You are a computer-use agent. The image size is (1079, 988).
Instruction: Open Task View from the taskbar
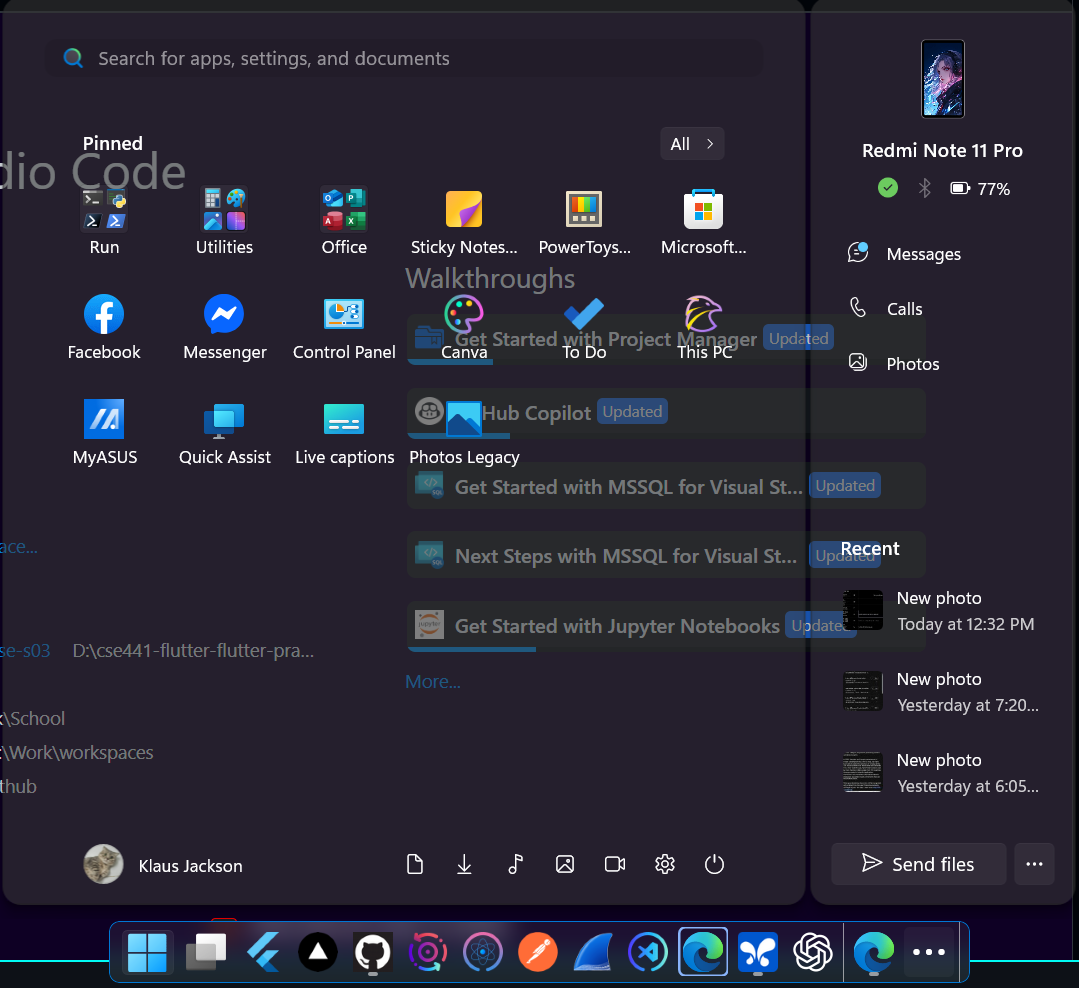(x=206, y=952)
